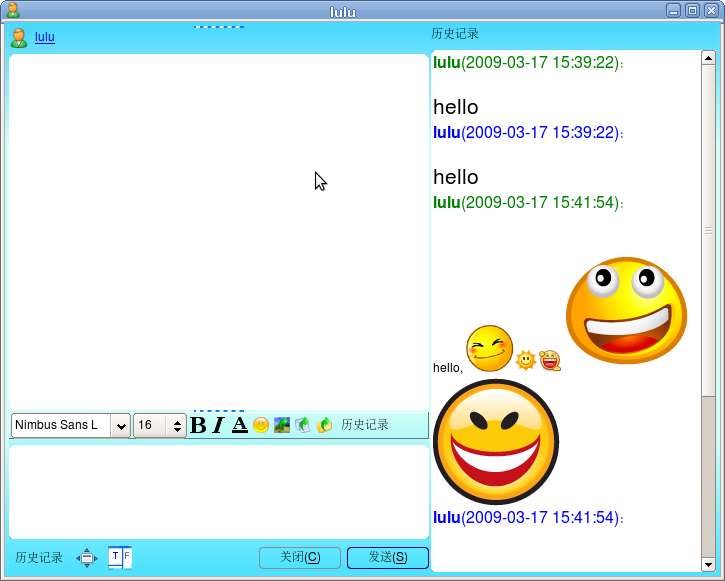
Task: Click the blue lulu 15:41:54 header
Action: point(528,518)
